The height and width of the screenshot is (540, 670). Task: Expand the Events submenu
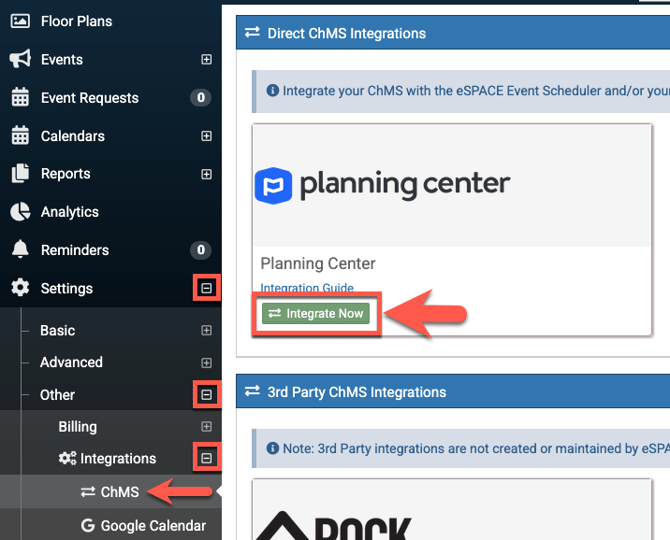pos(206,60)
